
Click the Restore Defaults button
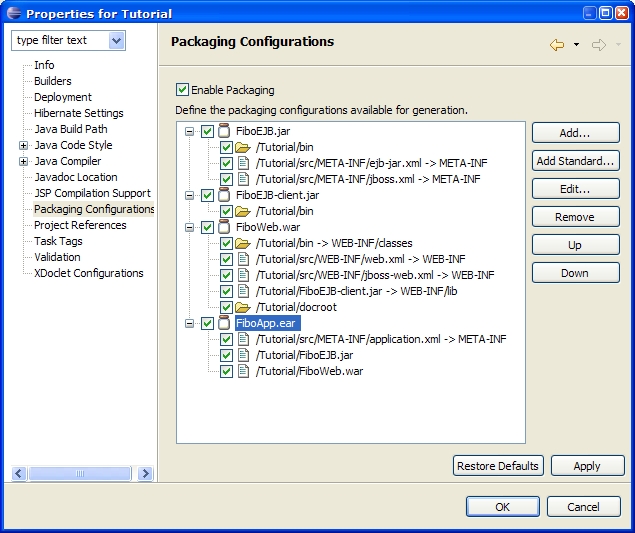498,466
